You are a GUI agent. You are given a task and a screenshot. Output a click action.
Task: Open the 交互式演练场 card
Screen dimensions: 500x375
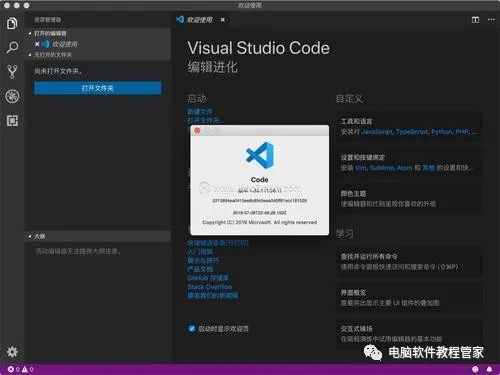click(x=410, y=334)
